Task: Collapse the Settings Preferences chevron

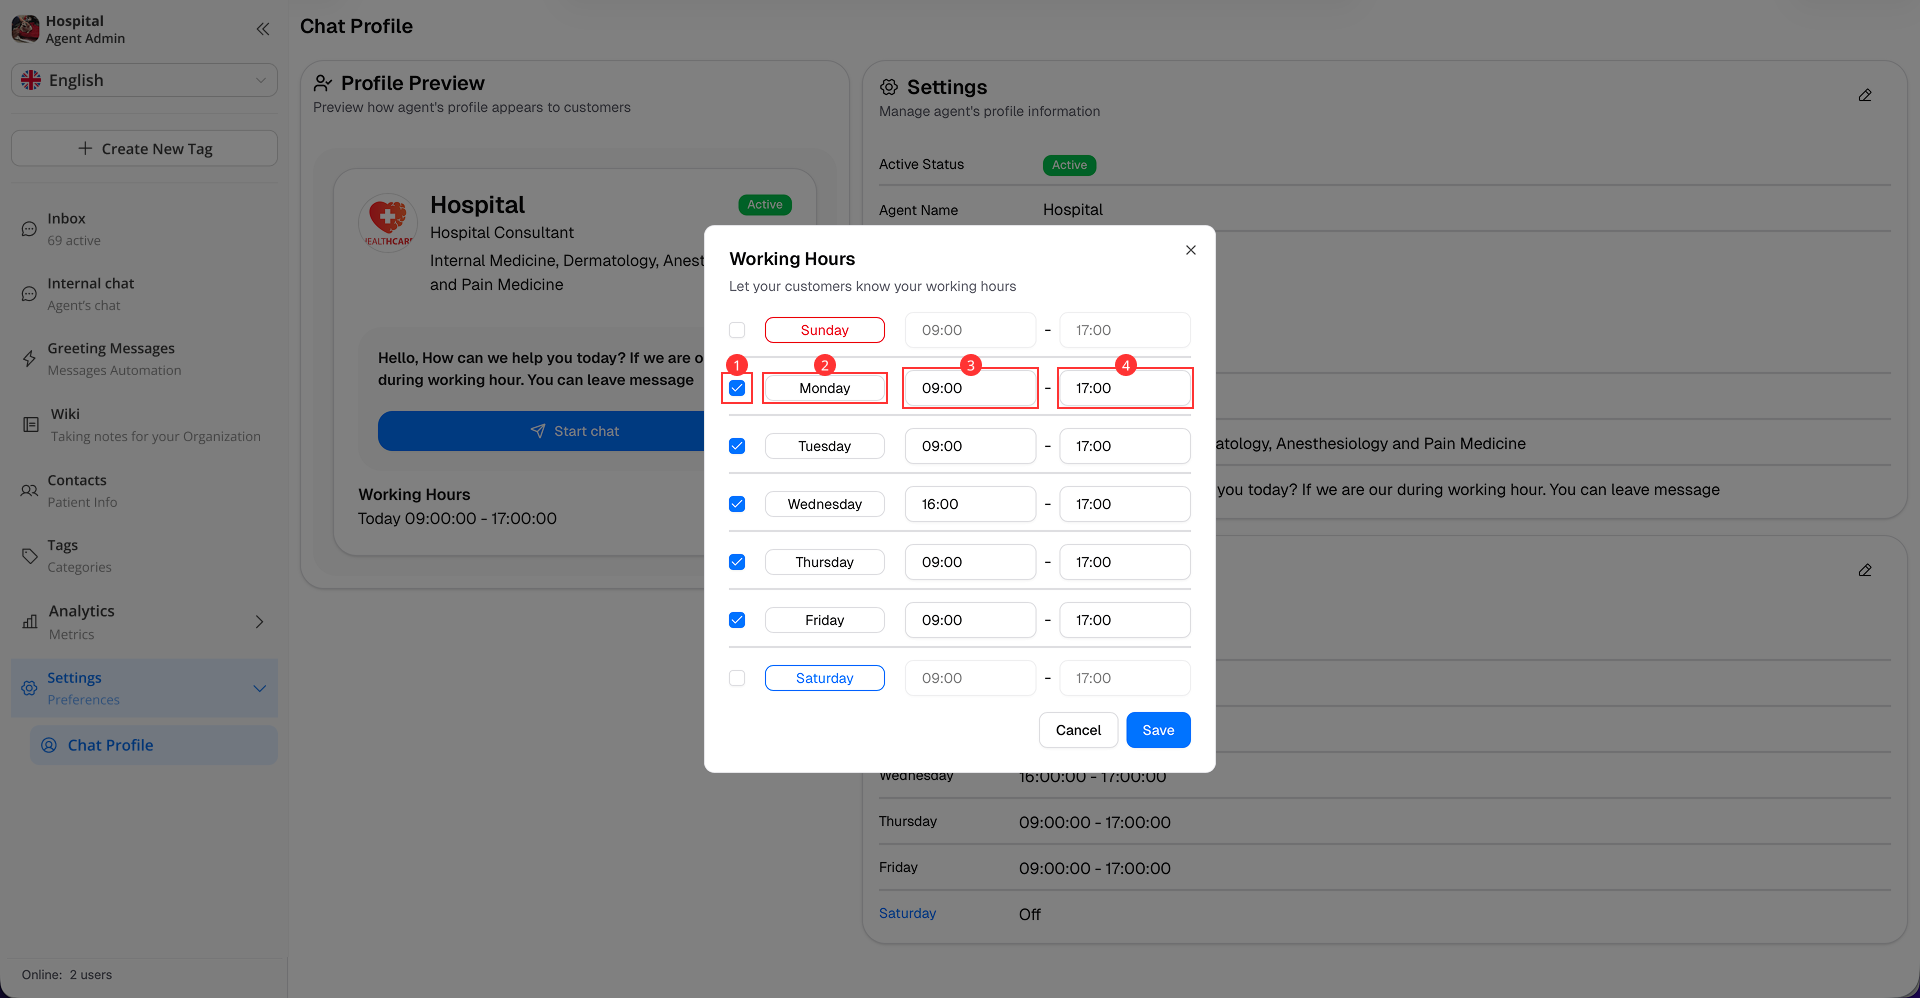Action: pyautogui.click(x=259, y=688)
